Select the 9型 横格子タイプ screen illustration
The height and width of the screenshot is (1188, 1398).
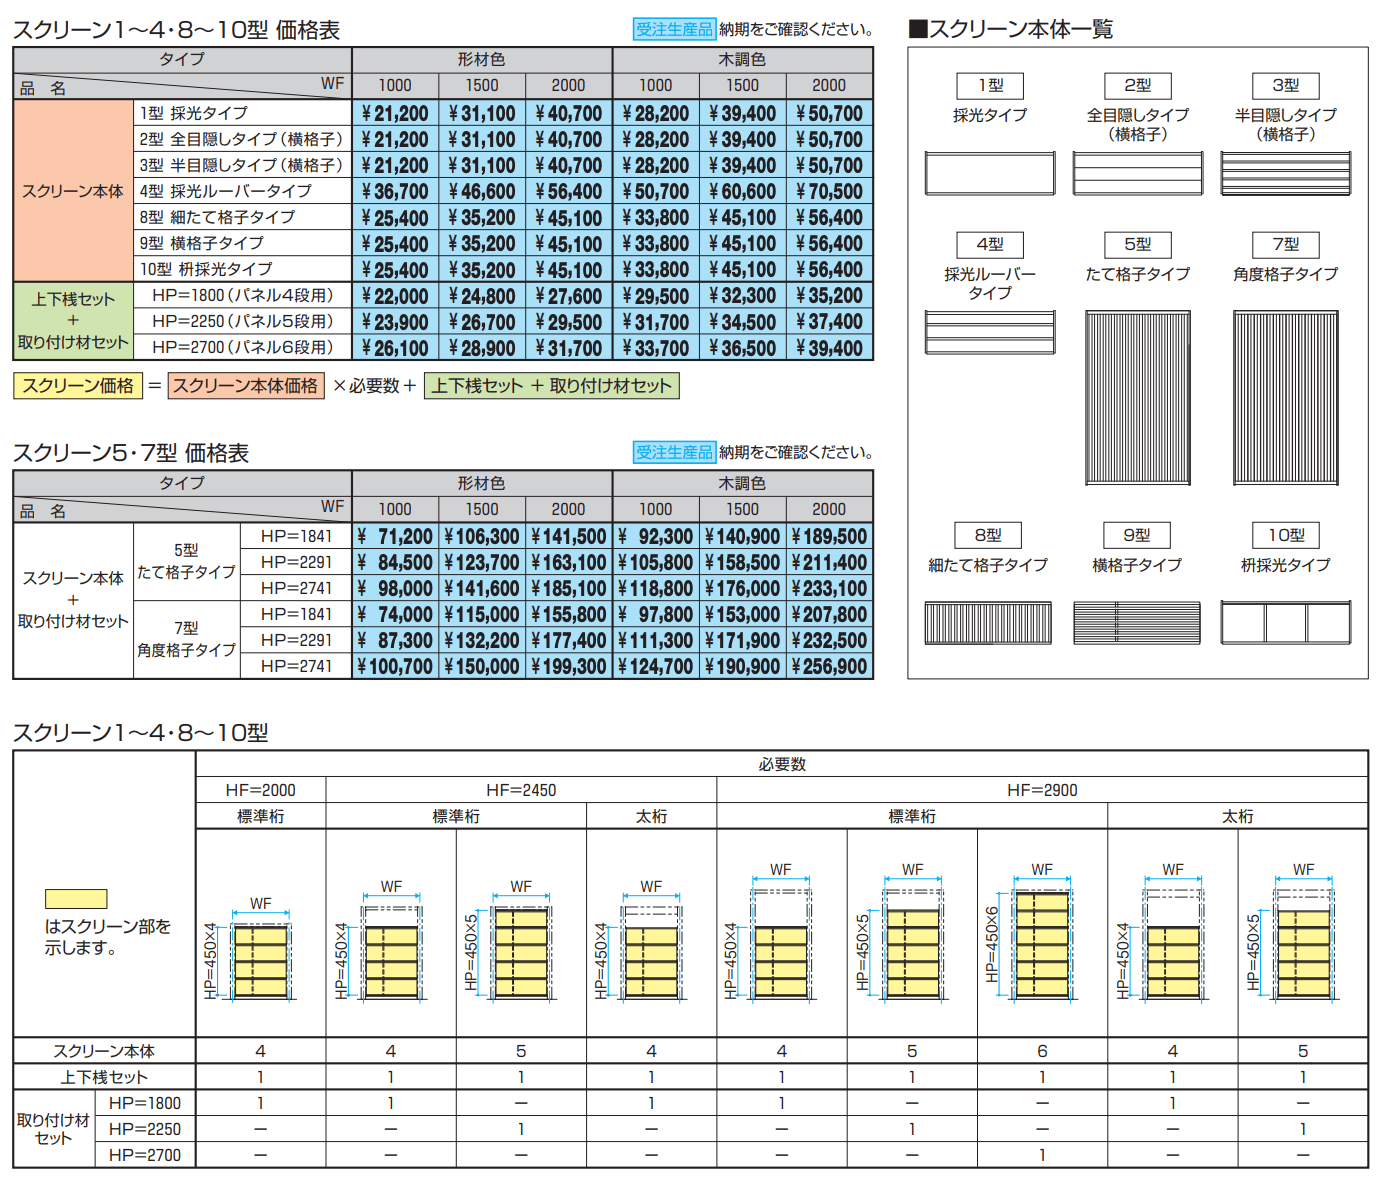(x=1137, y=622)
